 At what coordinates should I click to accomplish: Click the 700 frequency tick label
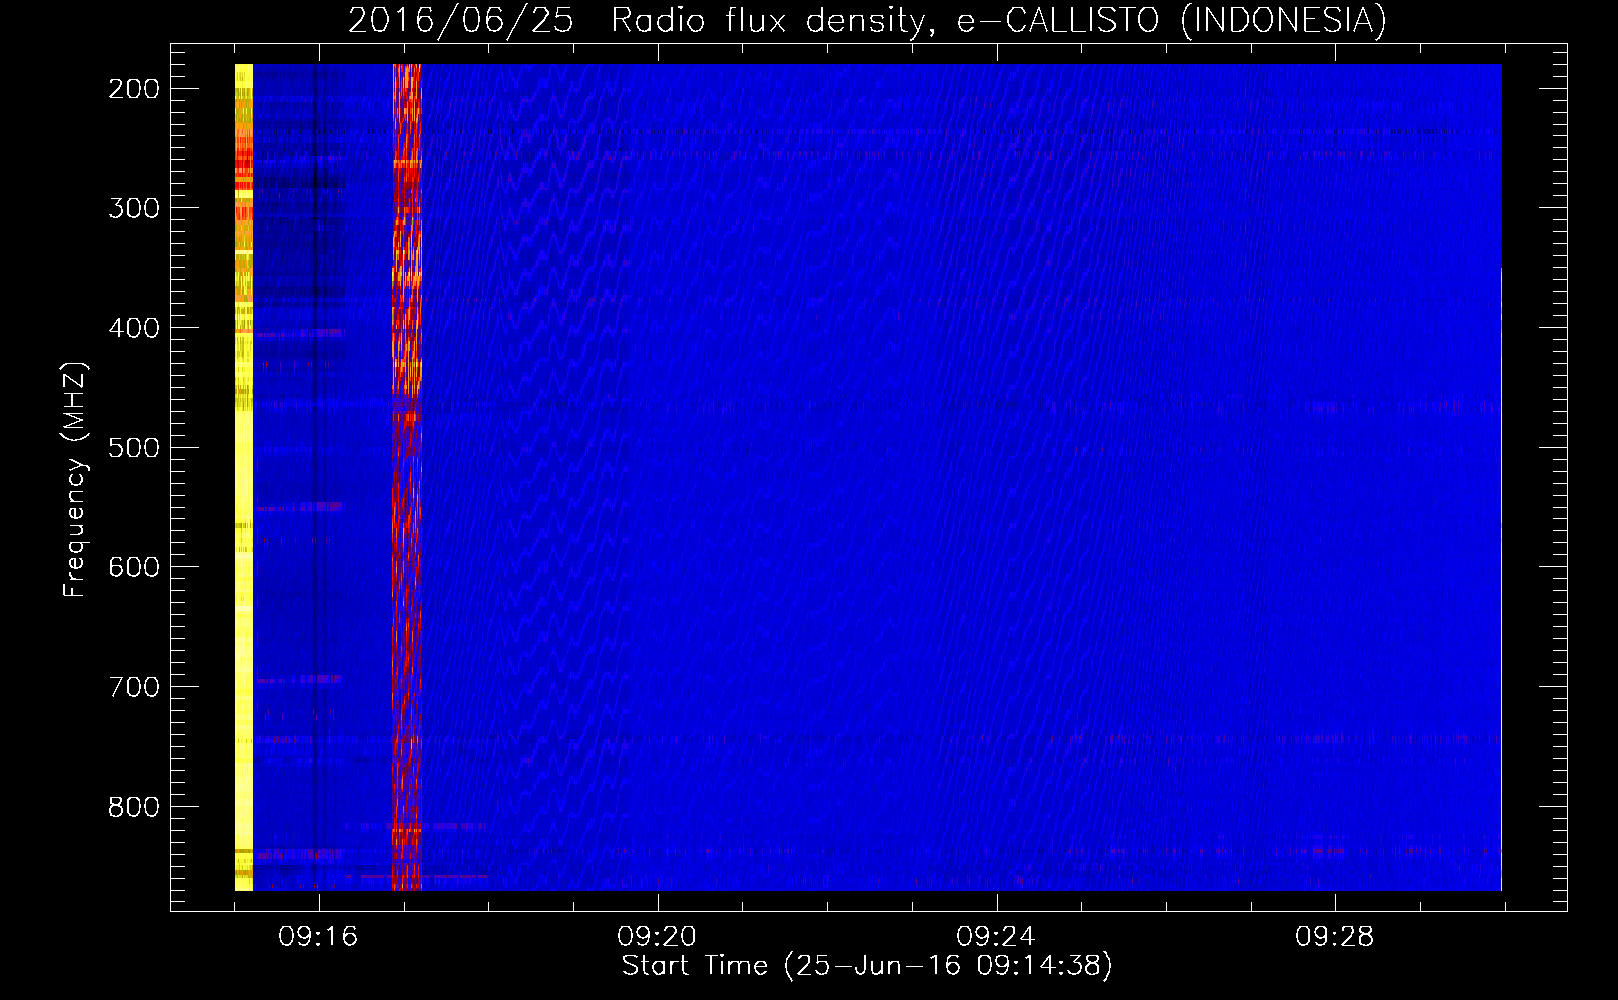point(134,687)
